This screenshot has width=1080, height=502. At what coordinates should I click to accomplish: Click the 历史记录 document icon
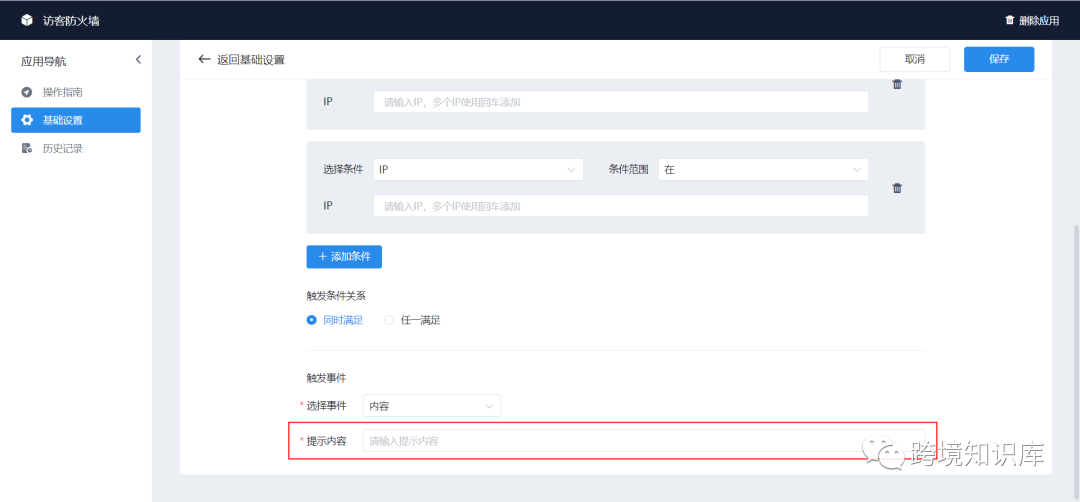27,148
